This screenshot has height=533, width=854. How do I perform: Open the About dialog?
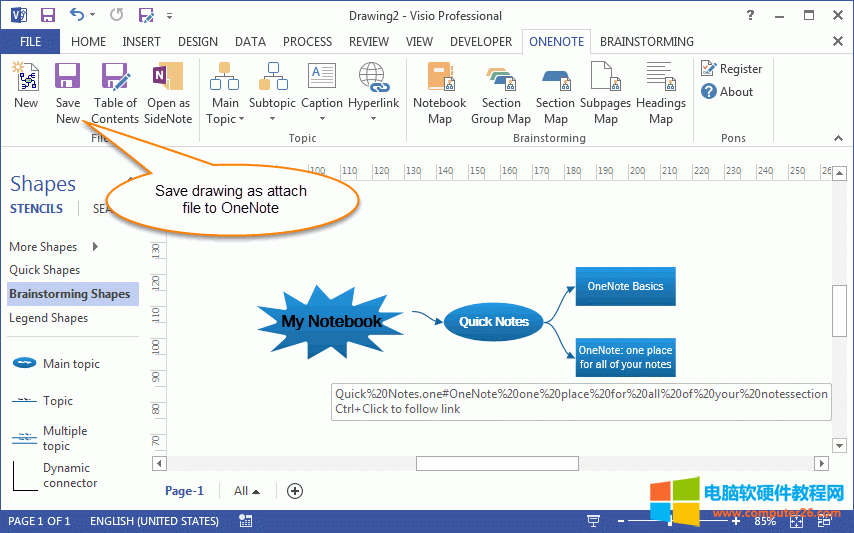point(728,92)
